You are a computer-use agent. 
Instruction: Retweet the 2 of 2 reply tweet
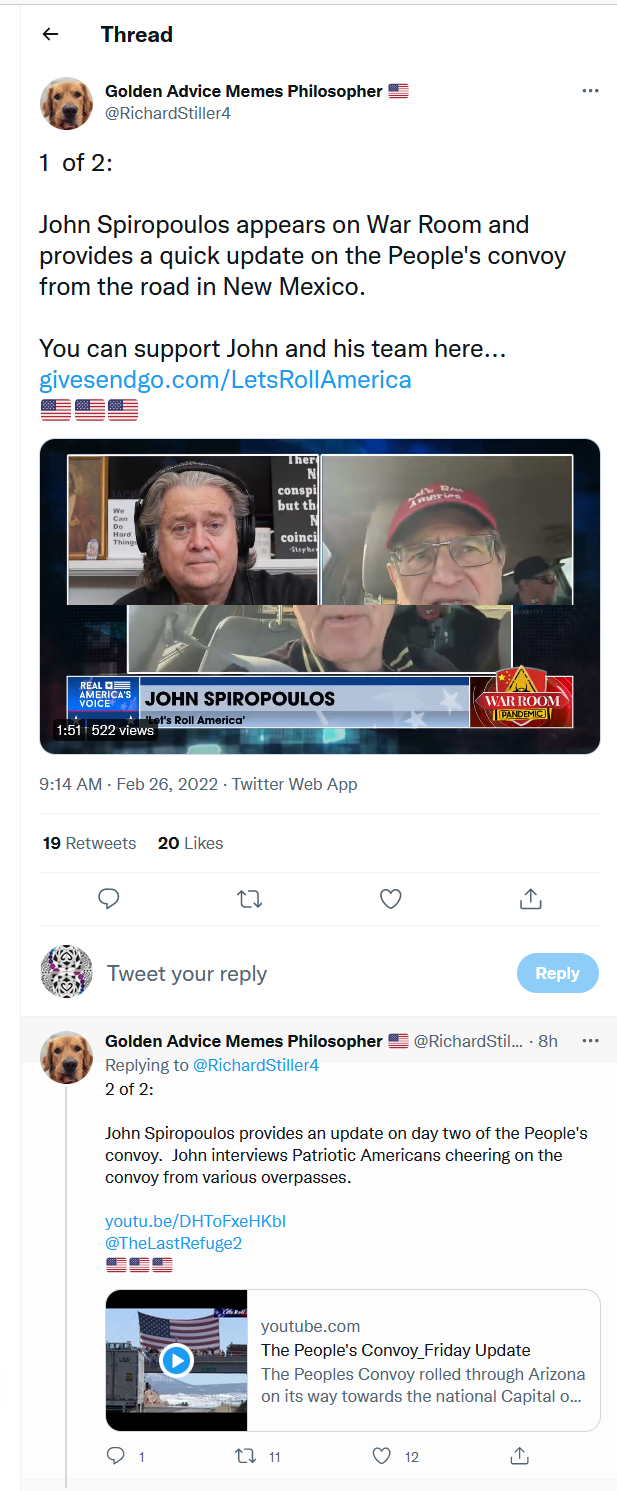[x=244, y=1456]
